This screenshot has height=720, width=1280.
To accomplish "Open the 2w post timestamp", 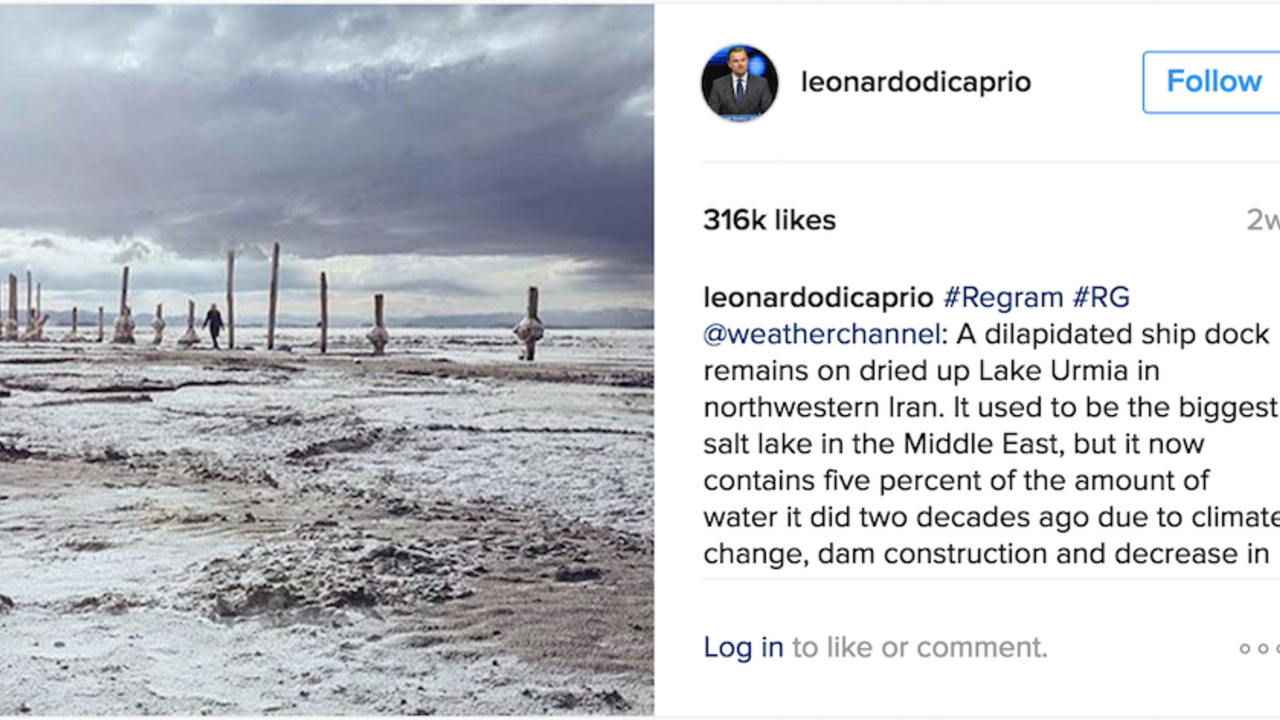I will coord(1262,220).
